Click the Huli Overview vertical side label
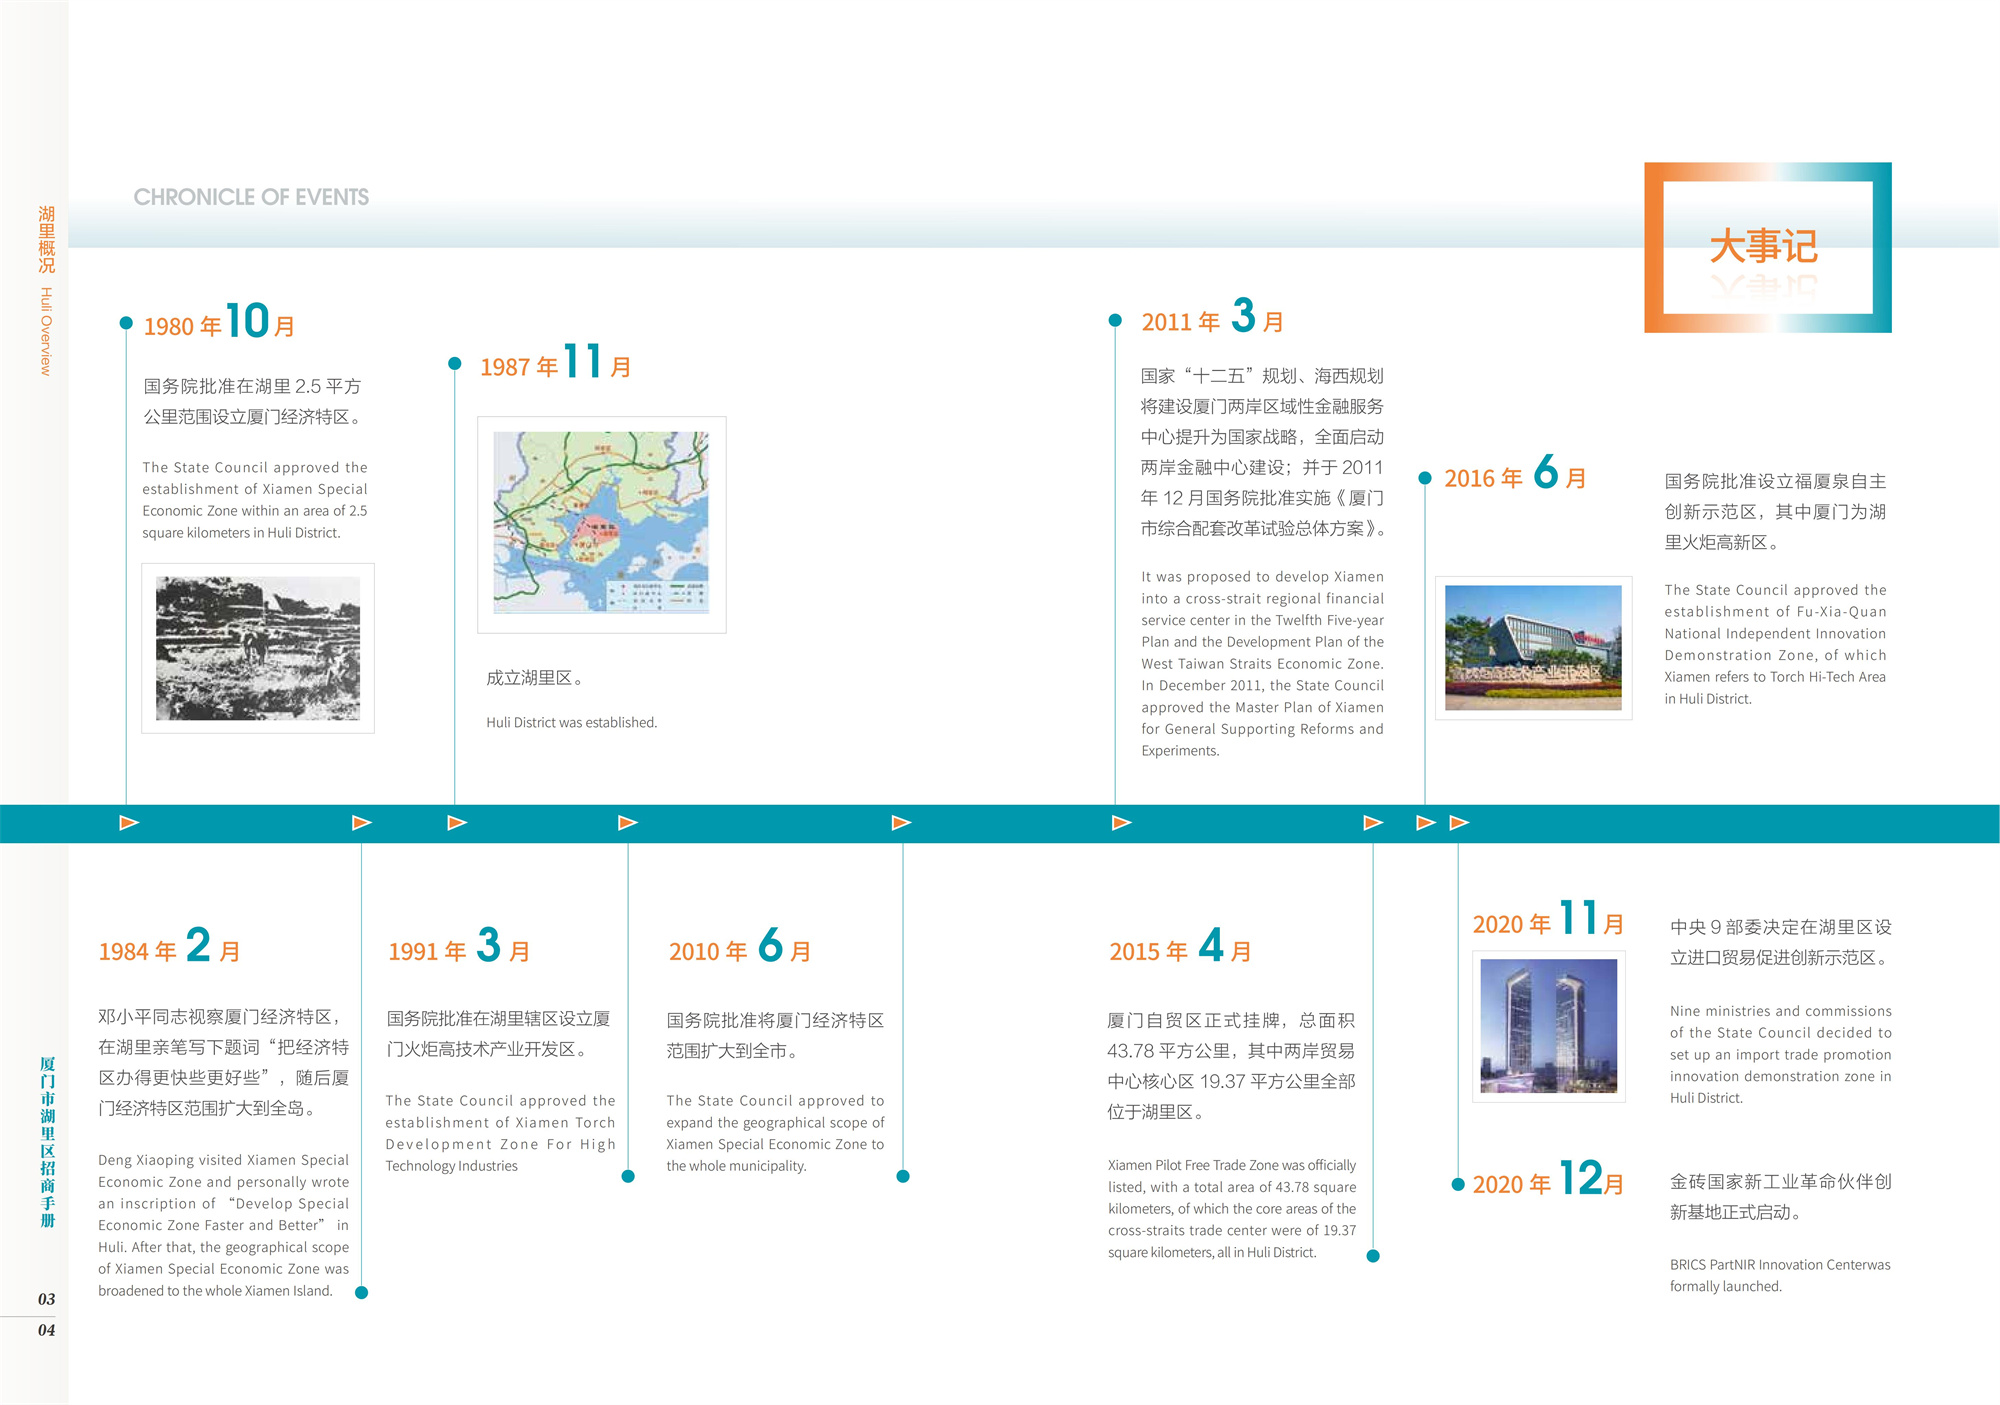The width and height of the screenshot is (2000, 1405). tap(46, 331)
